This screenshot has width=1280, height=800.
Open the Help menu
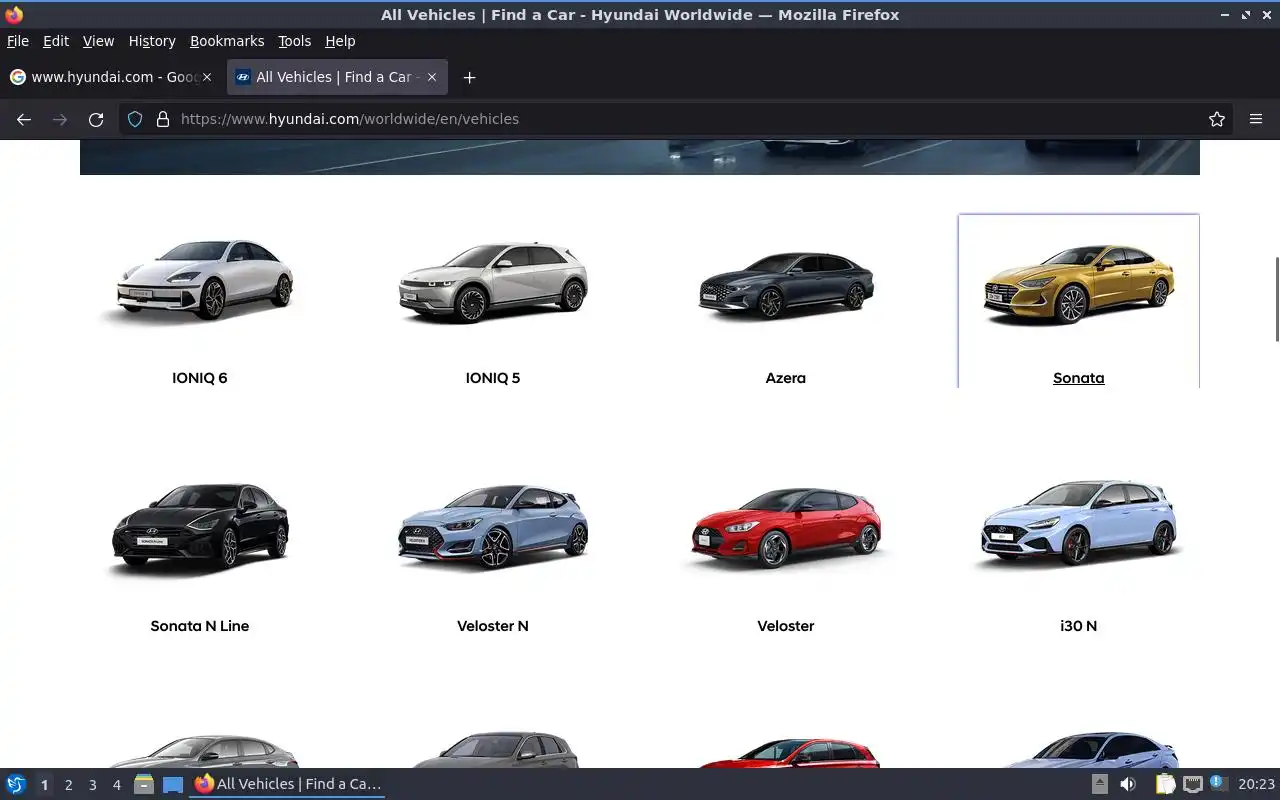(340, 41)
